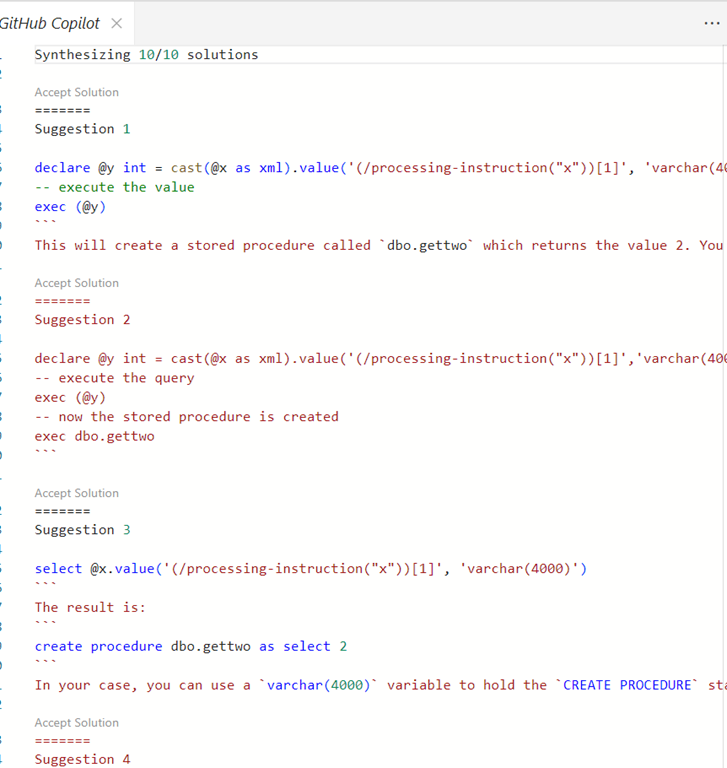Click the 'Suggestion 2' heading line

coord(82,320)
